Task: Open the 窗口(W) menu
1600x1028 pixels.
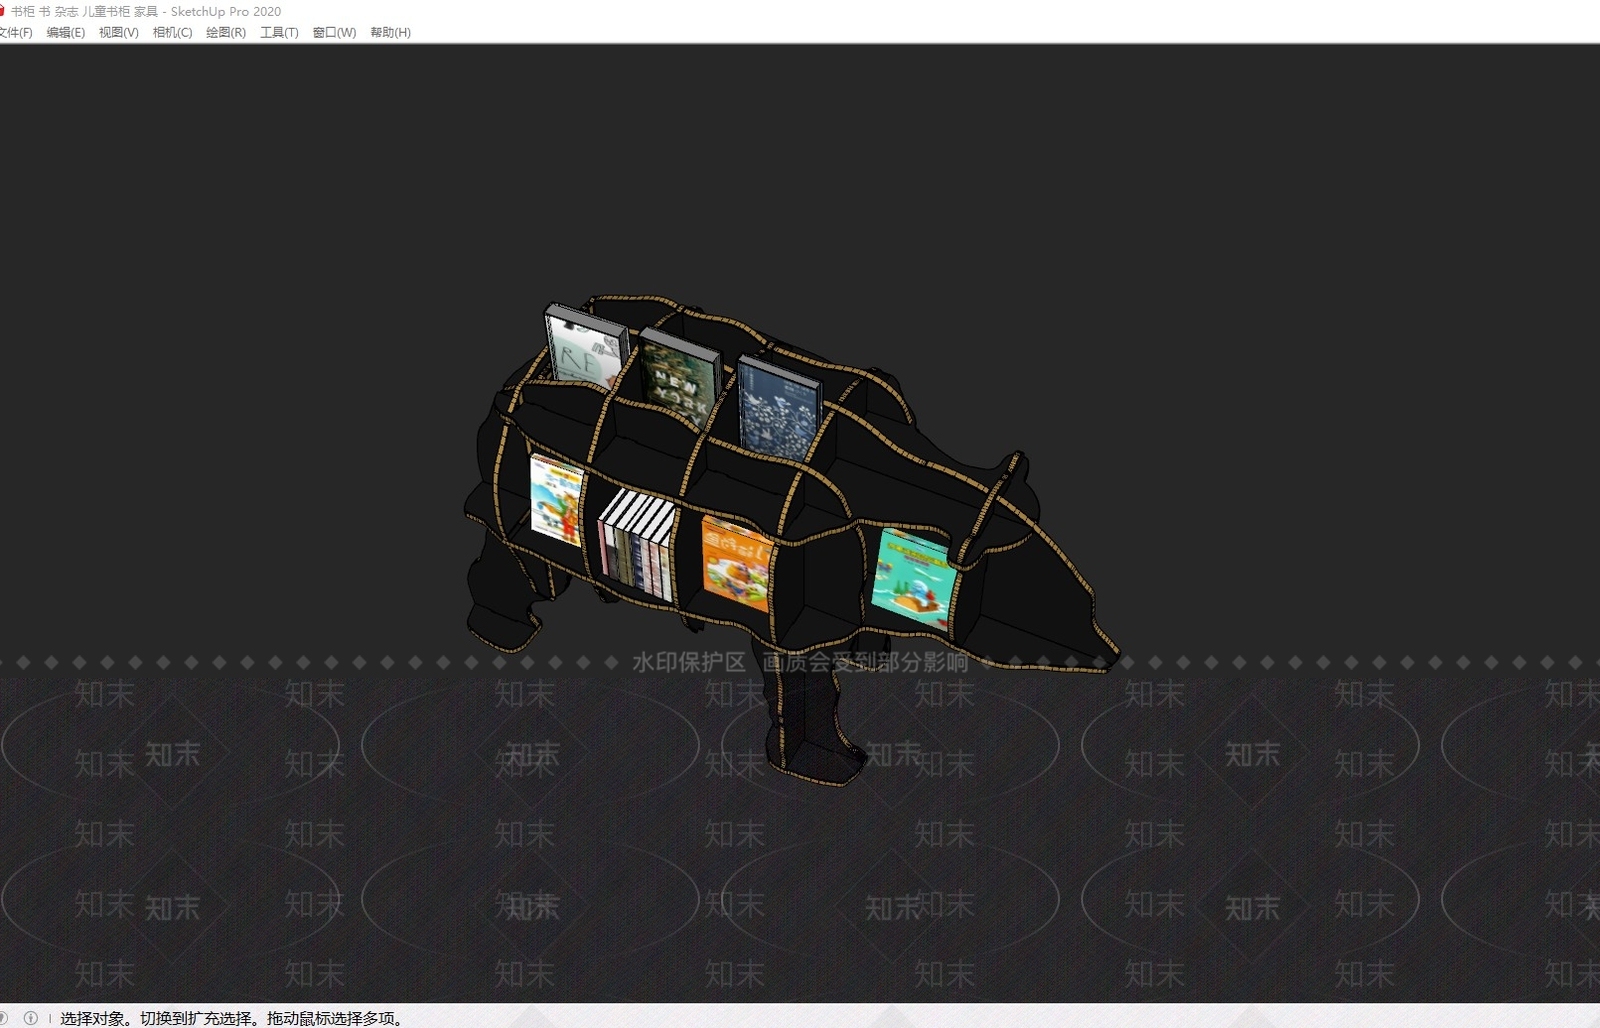Action: click(x=334, y=32)
